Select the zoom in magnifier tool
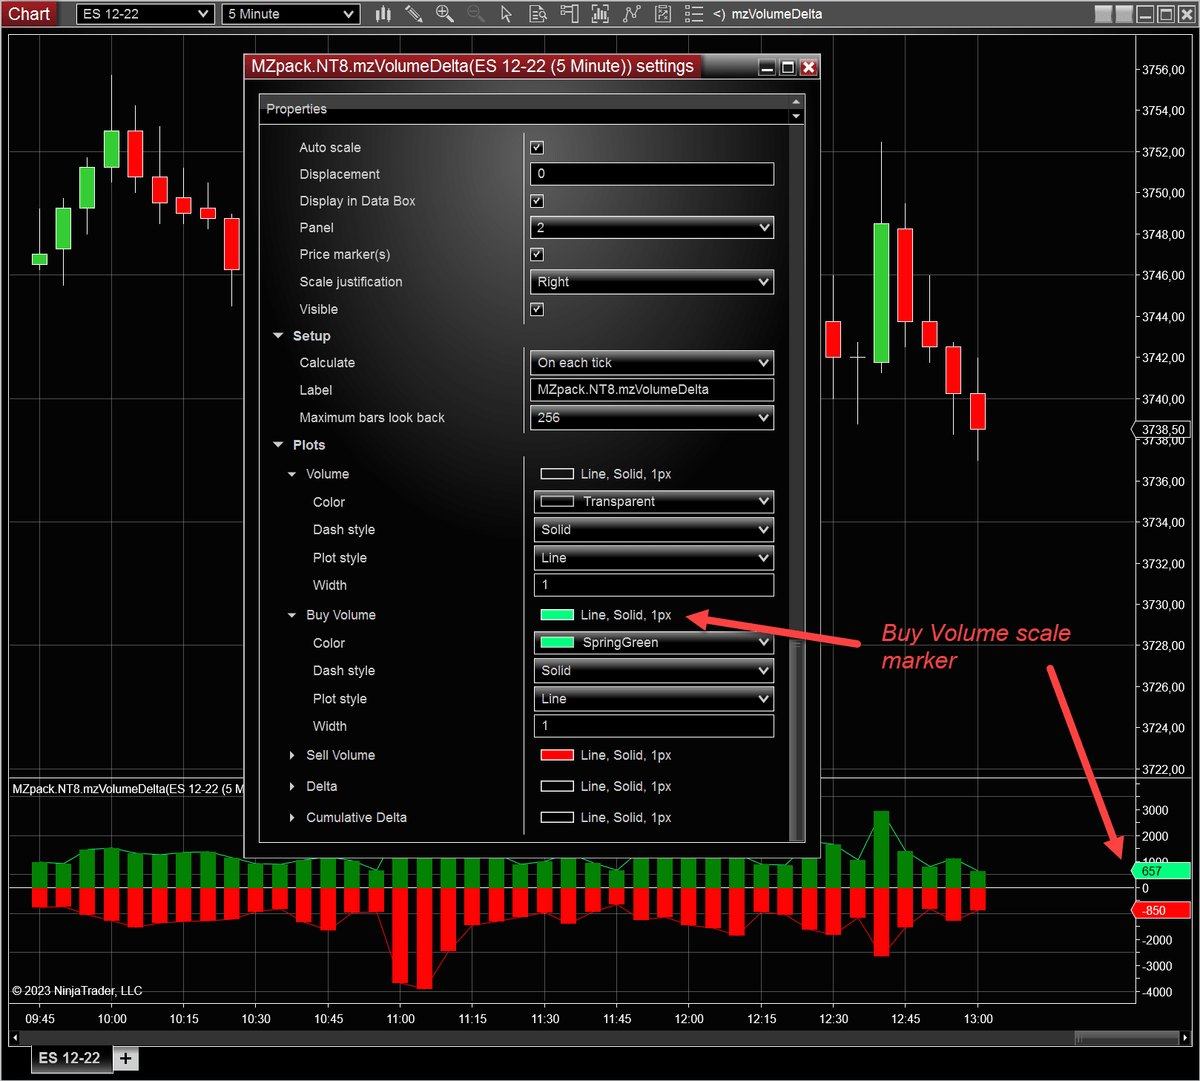Image resolution: width=1200 pixels, height=1081 pixels. click(445, 14)
